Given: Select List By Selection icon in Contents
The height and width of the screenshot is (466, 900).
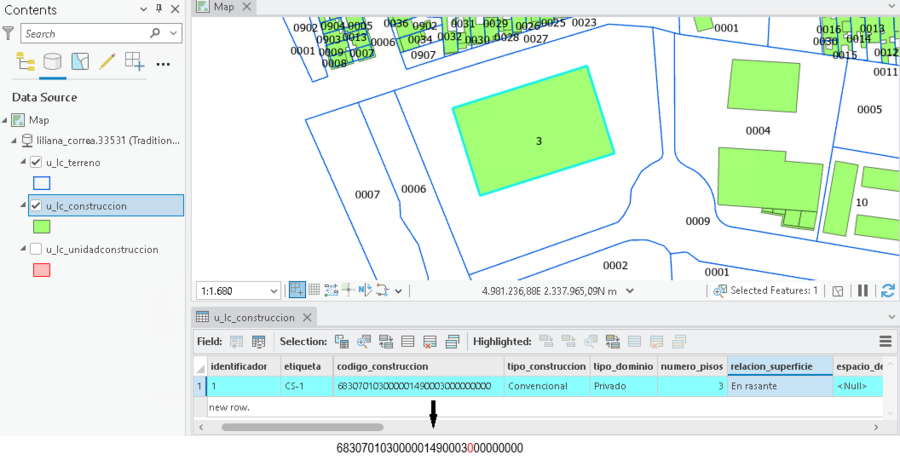Looking at the screenshot, I should (80, 61).
